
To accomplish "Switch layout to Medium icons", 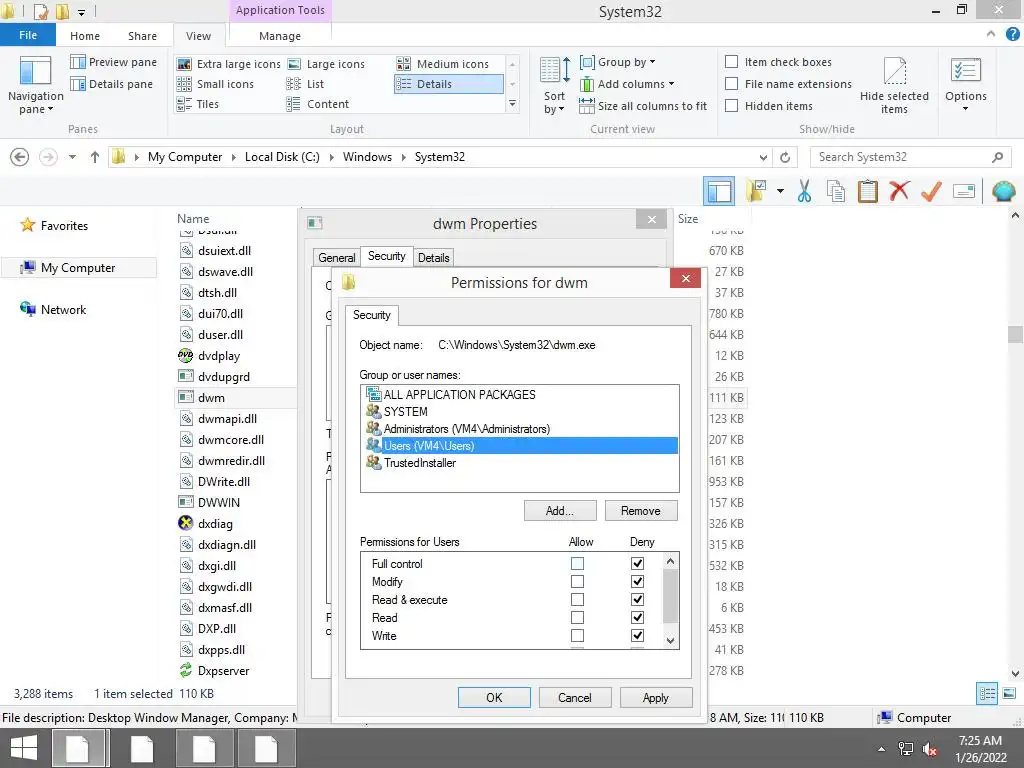I will coord(443,64).
